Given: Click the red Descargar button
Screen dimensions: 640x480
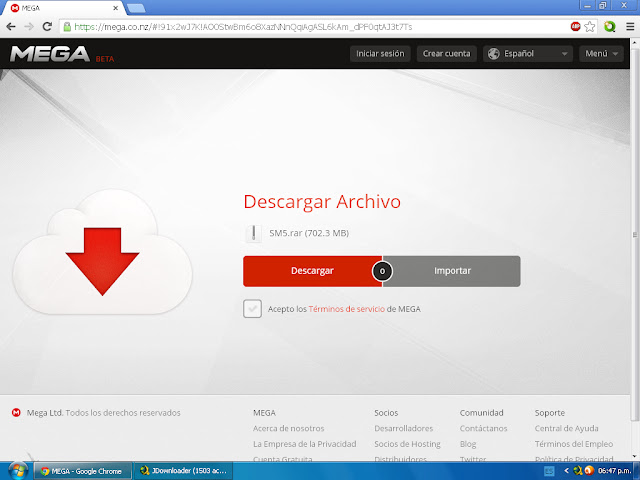Looking at the screenshot, I should (x=312, y=271).
